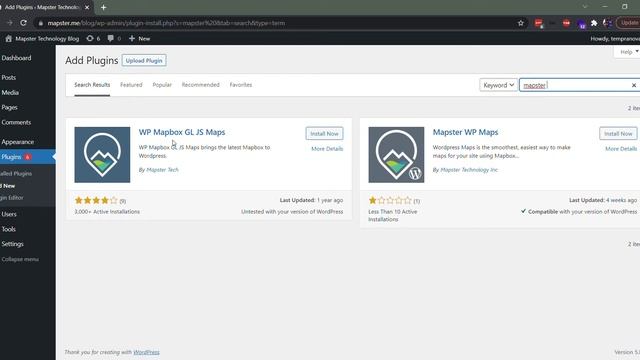Open a new browser tab

pyautogui.click(x=103, y=7)
